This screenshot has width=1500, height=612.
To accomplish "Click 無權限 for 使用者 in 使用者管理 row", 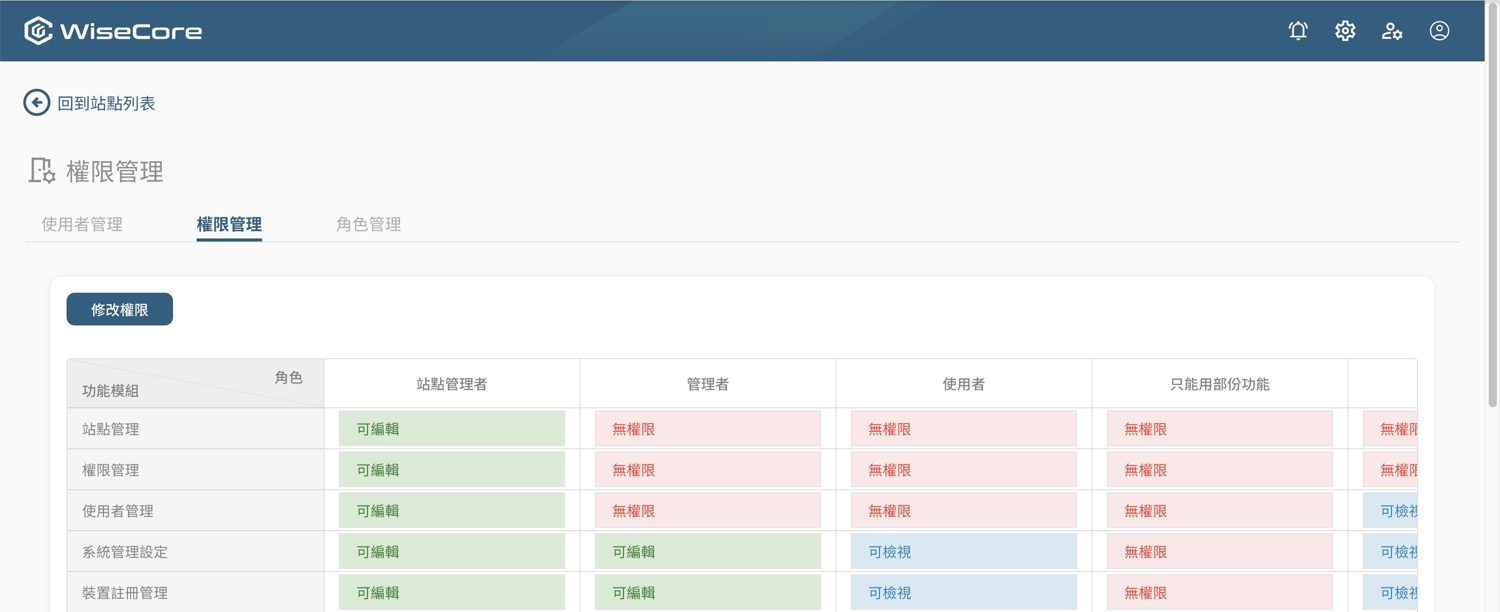I will 964,511.
